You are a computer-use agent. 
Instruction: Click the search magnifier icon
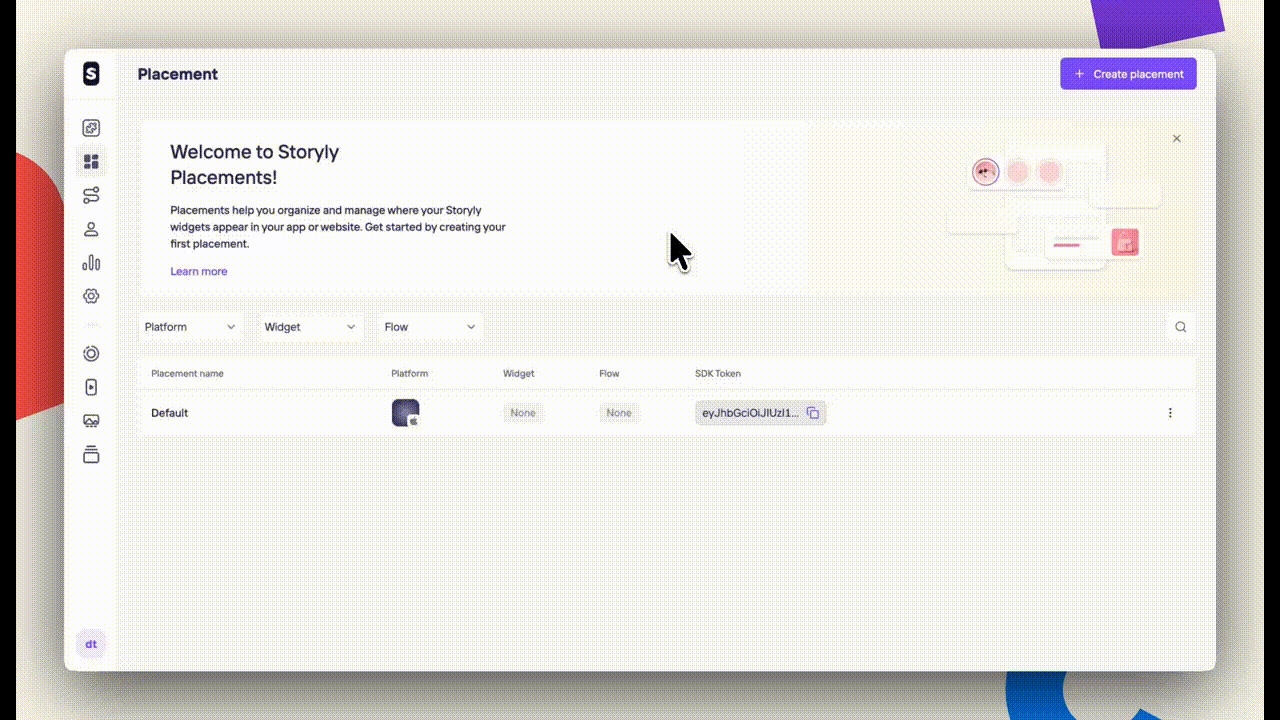click(x=1181, y=327)
